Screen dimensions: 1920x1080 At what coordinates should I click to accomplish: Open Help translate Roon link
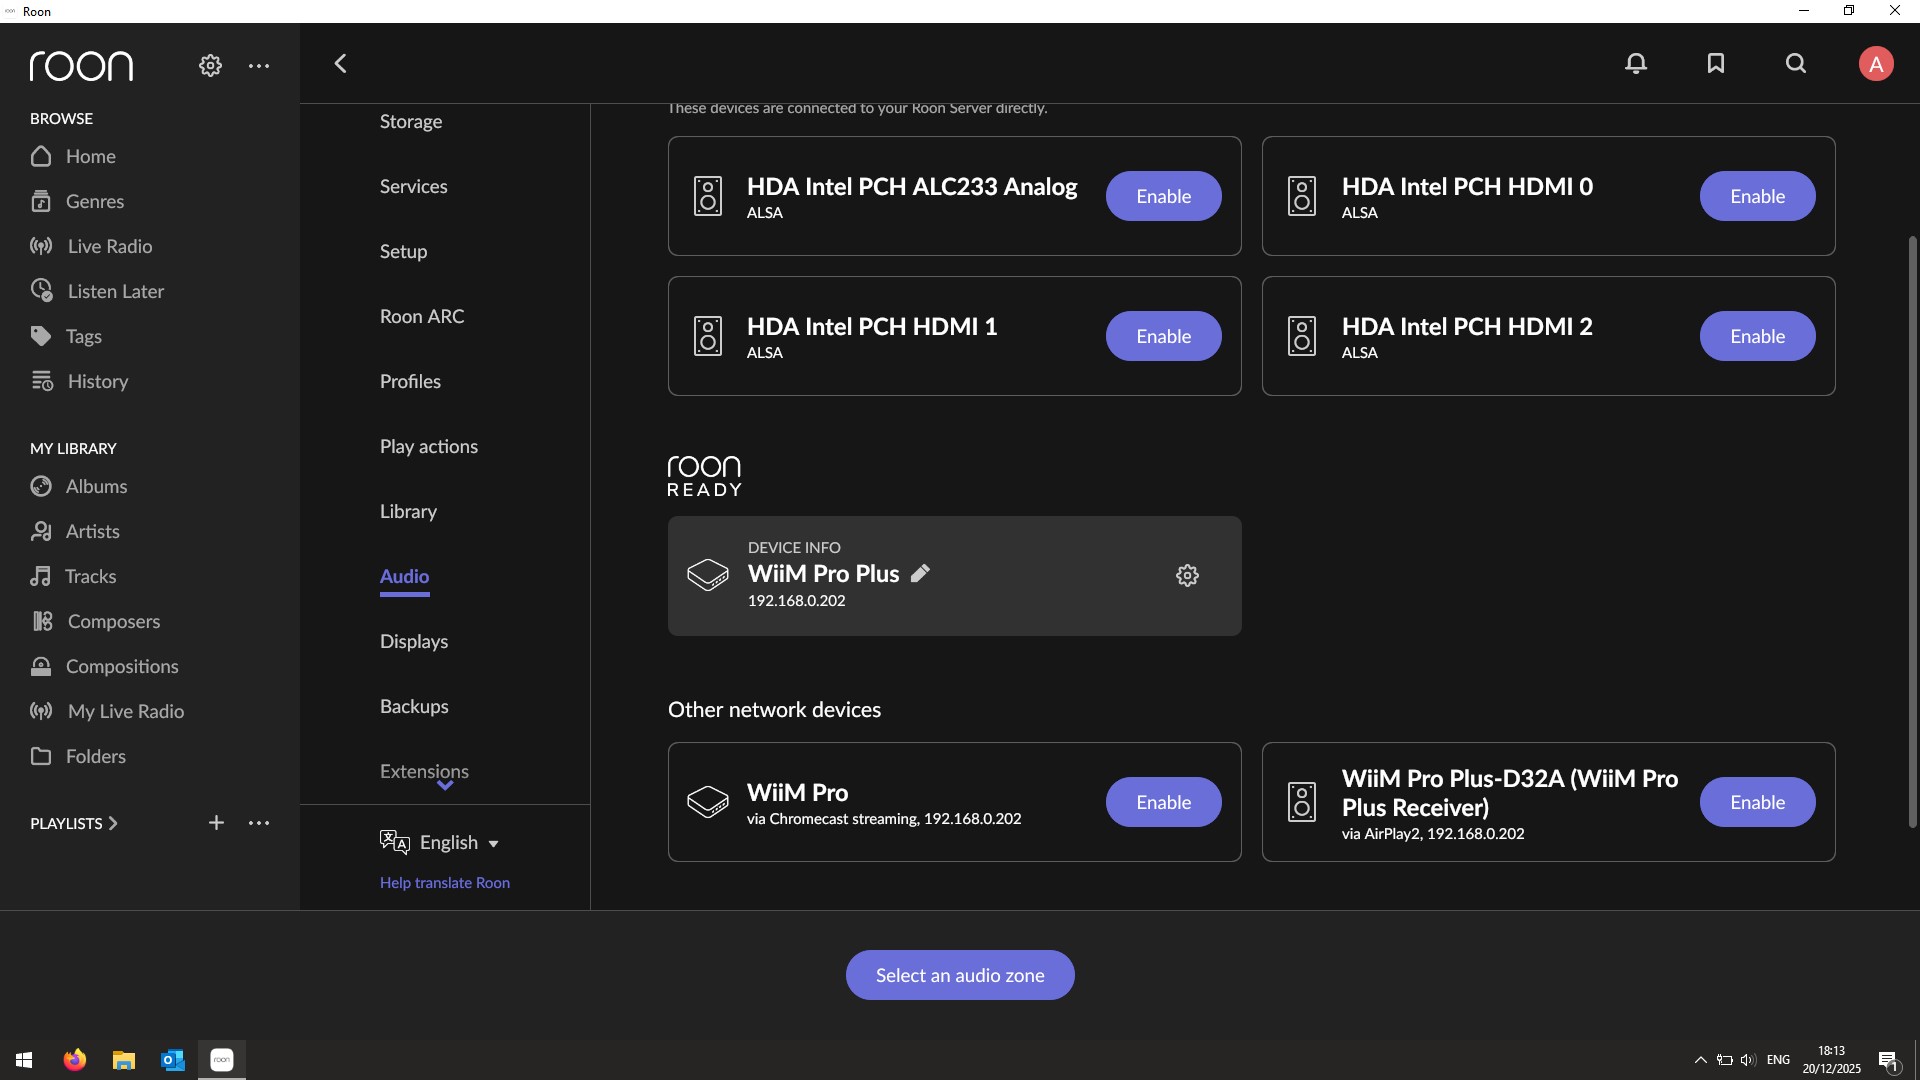point(445,883)
